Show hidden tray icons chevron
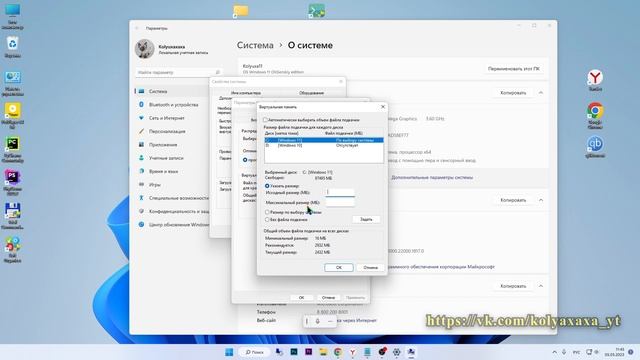This screenshot has width=640, height=360. click(554, 352)
